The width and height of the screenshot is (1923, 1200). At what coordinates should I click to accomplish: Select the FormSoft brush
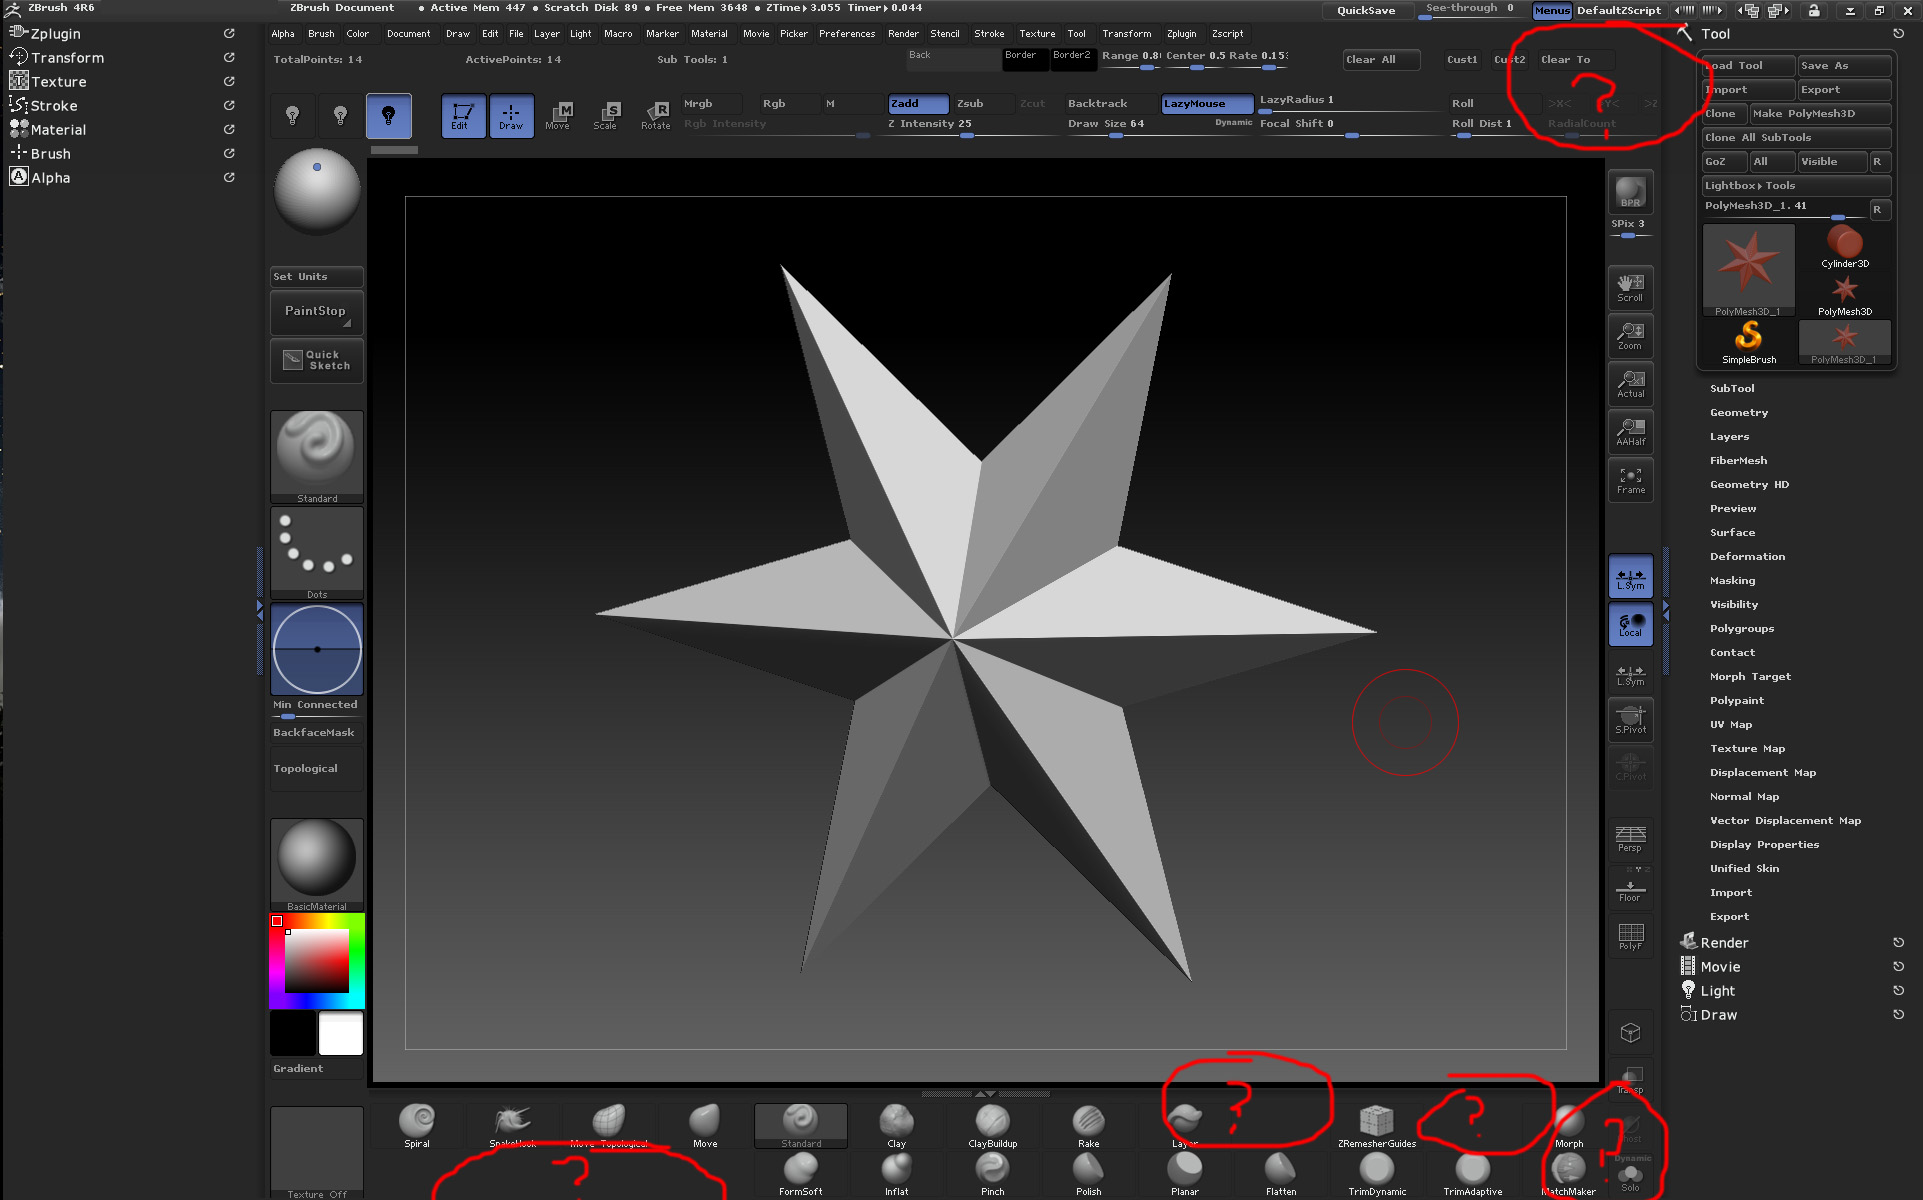[801, 1174]
